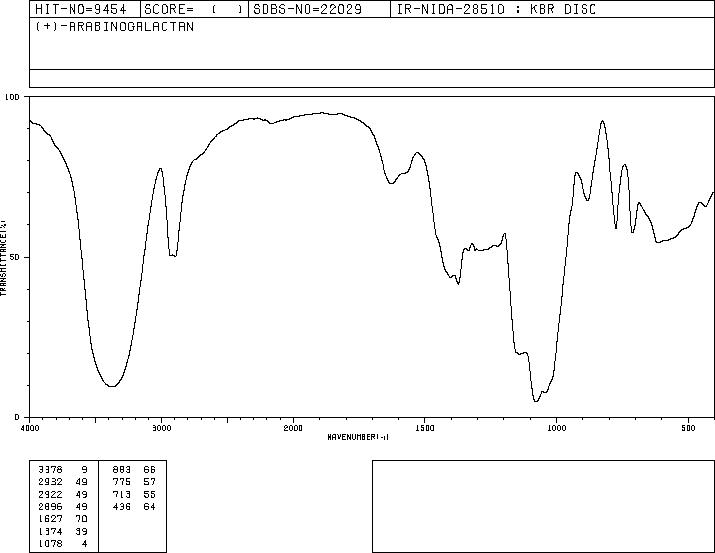Image resolution: width=715 pixels, height=553 pixels.
Task: Click the broad O-H absorption minimum near 3378
Action: point(112,386)
